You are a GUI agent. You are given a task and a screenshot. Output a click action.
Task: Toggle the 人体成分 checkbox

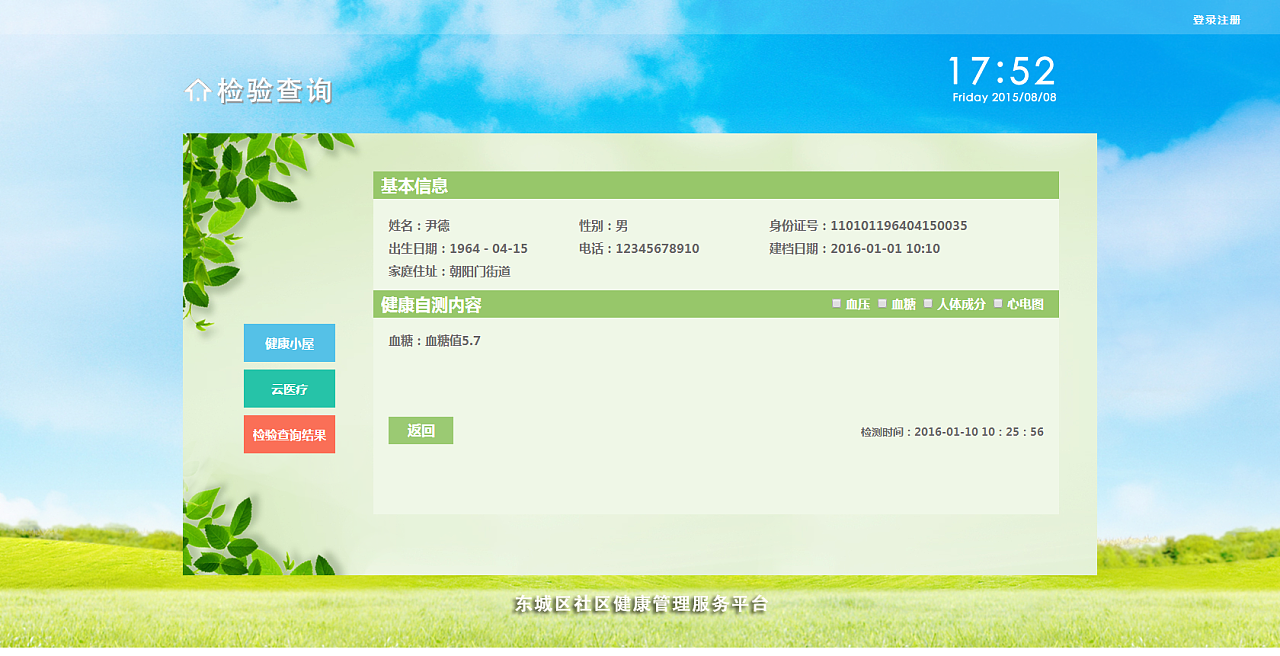pyautogui.click(x=930, y=304)
